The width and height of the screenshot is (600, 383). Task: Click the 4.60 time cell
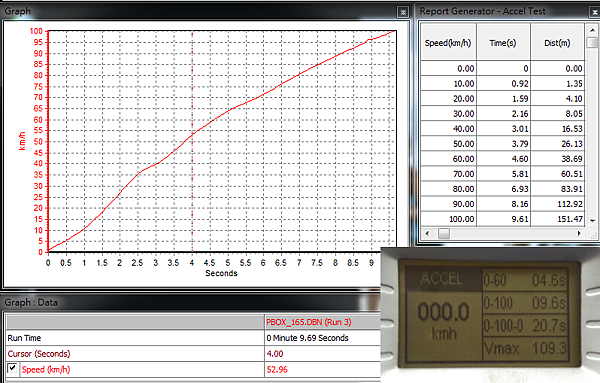[503, 159]
